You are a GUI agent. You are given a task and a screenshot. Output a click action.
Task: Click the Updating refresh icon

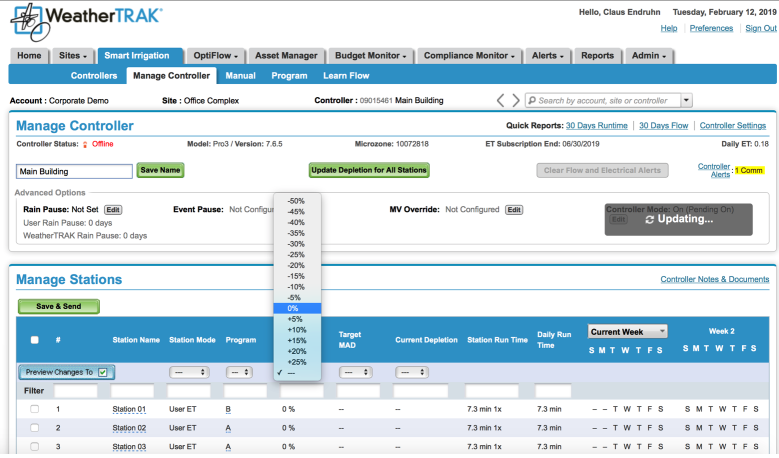coord(649,219)
